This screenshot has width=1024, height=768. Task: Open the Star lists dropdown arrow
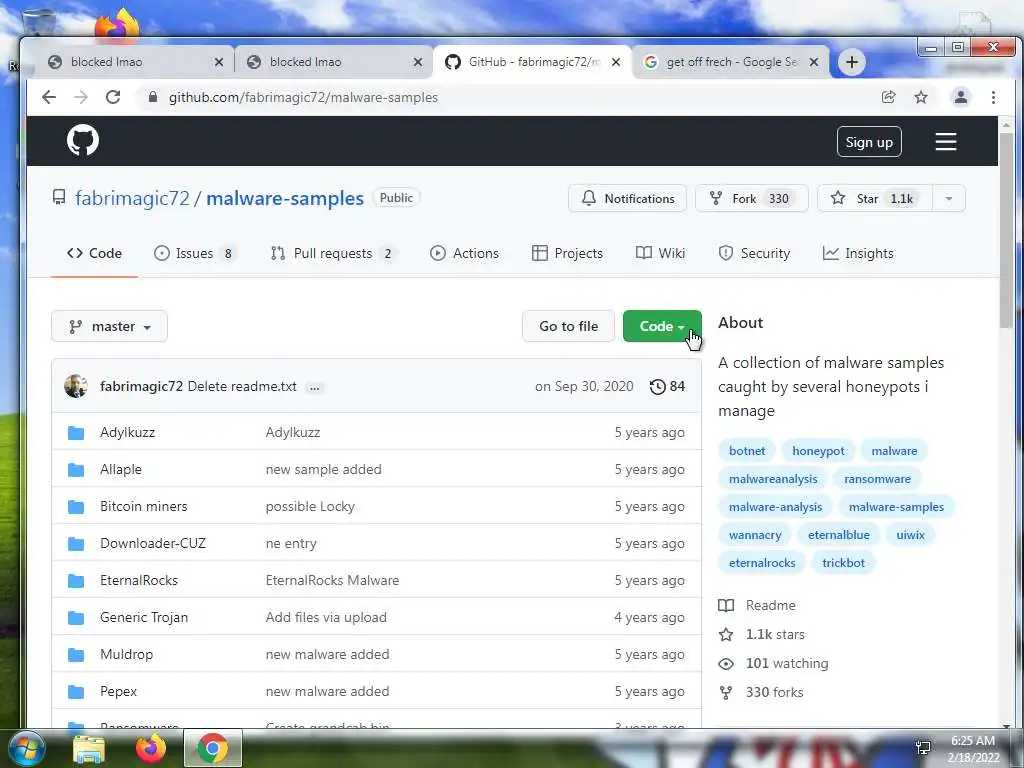click(x=949, y=199)
